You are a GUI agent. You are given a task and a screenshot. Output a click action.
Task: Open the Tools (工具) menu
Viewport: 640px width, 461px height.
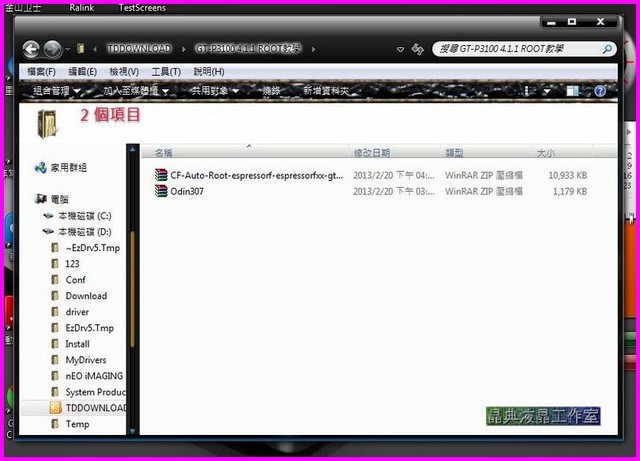[x=166, y=72]
